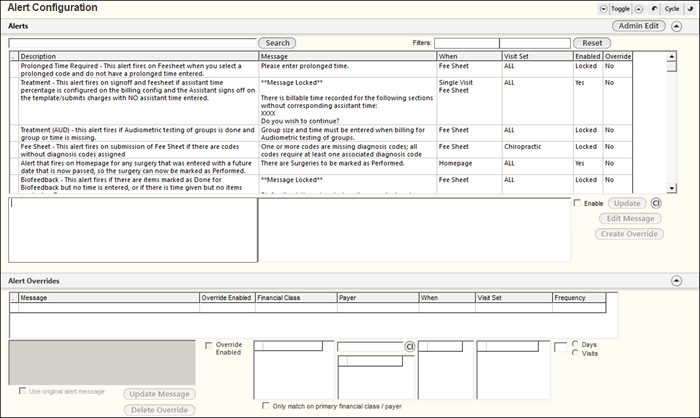Image resolution: width=700 pixels, height=418 pixels.
Task: Select the Visits frequency radio button
Action: tap(575, 353)
